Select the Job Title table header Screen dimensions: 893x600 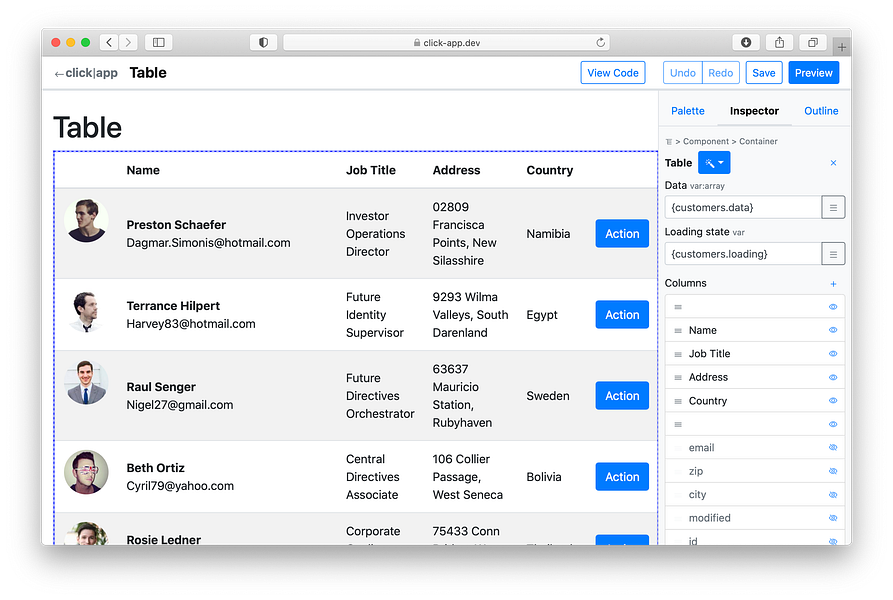pyautogui.click(x=371, y=170)
